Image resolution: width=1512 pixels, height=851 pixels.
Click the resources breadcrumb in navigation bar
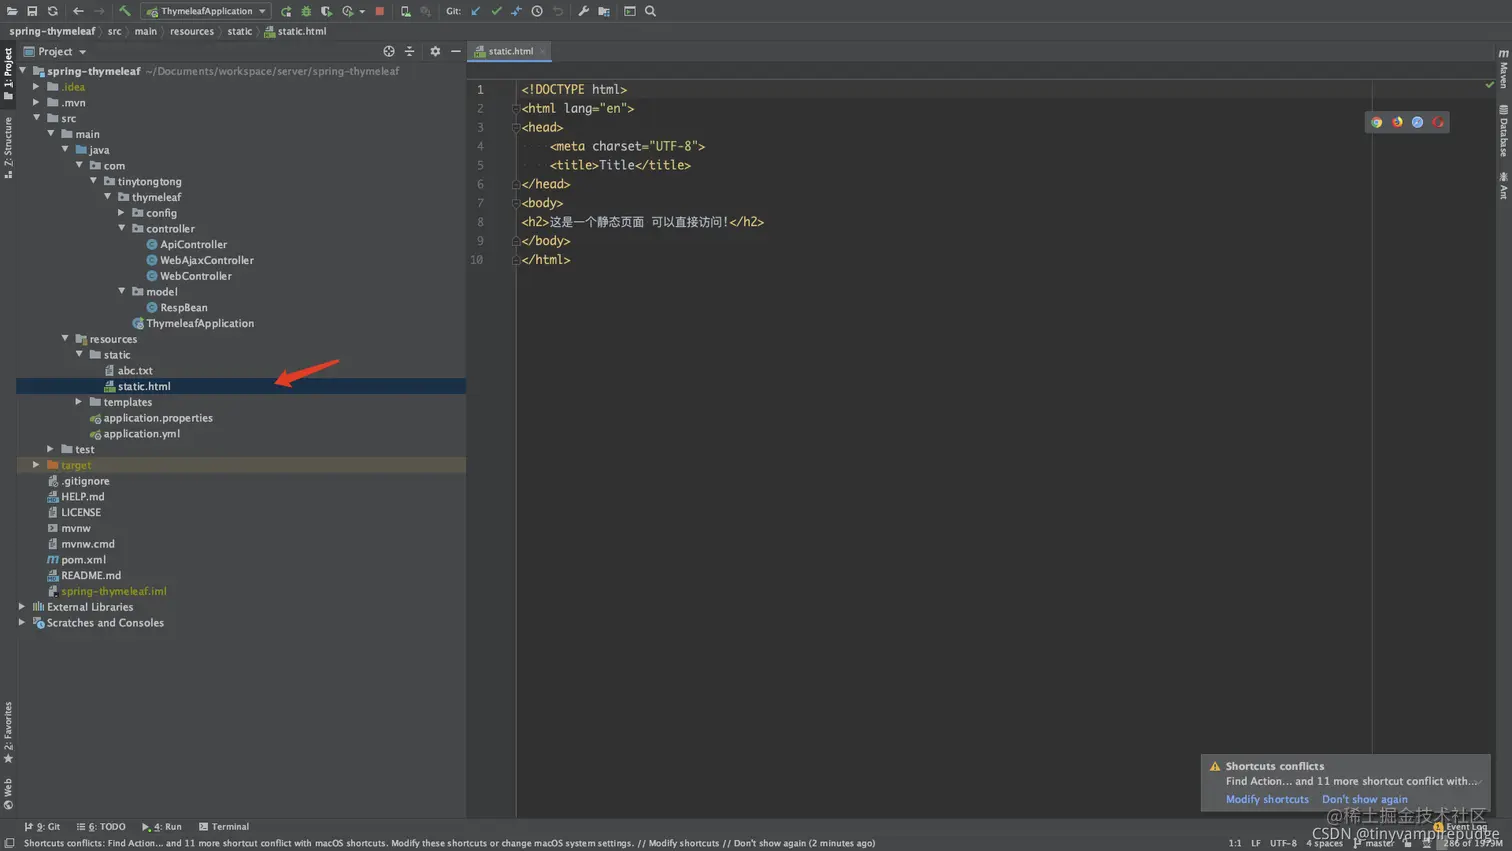[x=191, y=31]
